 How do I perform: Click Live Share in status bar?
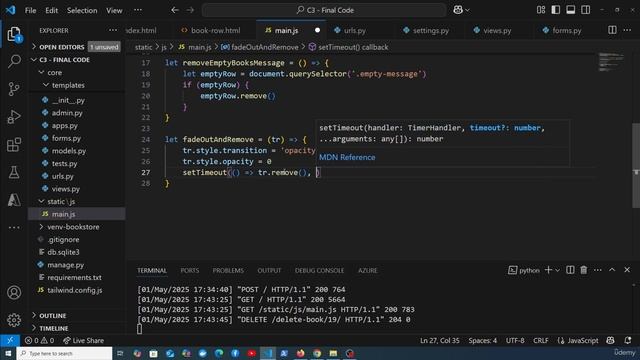click(83, 340)
